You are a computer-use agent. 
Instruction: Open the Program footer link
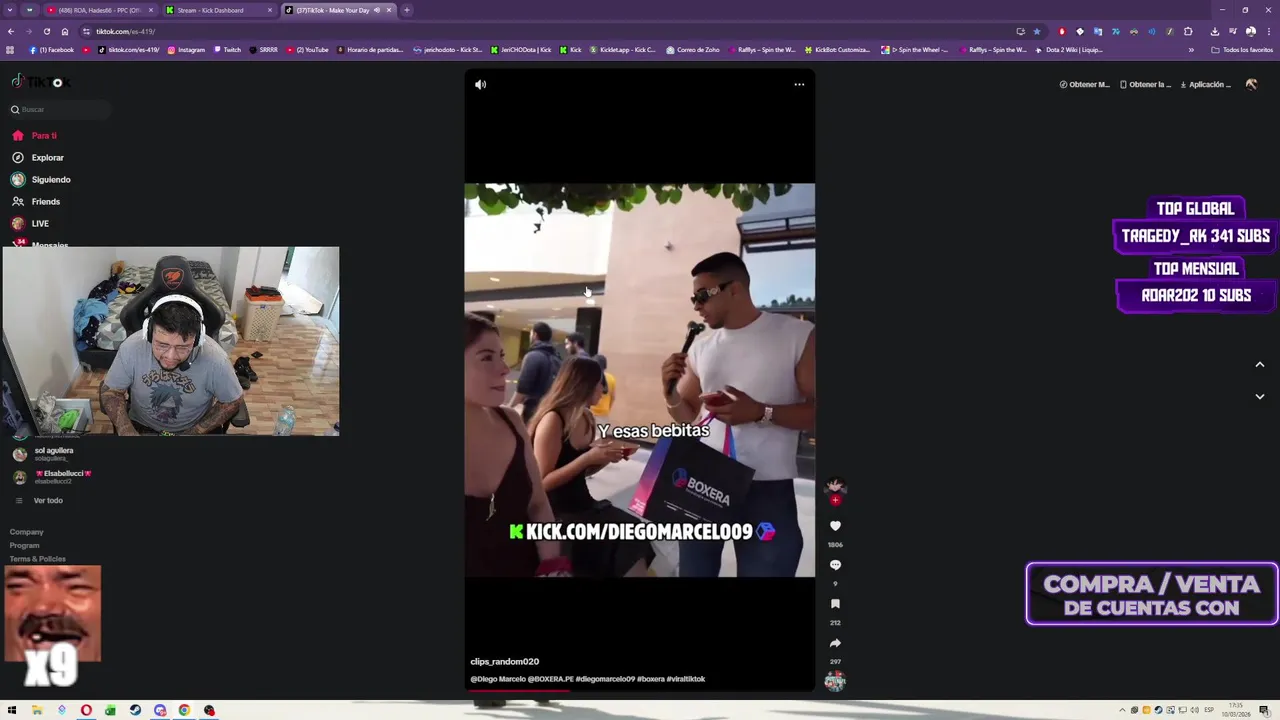click(25, 546)
